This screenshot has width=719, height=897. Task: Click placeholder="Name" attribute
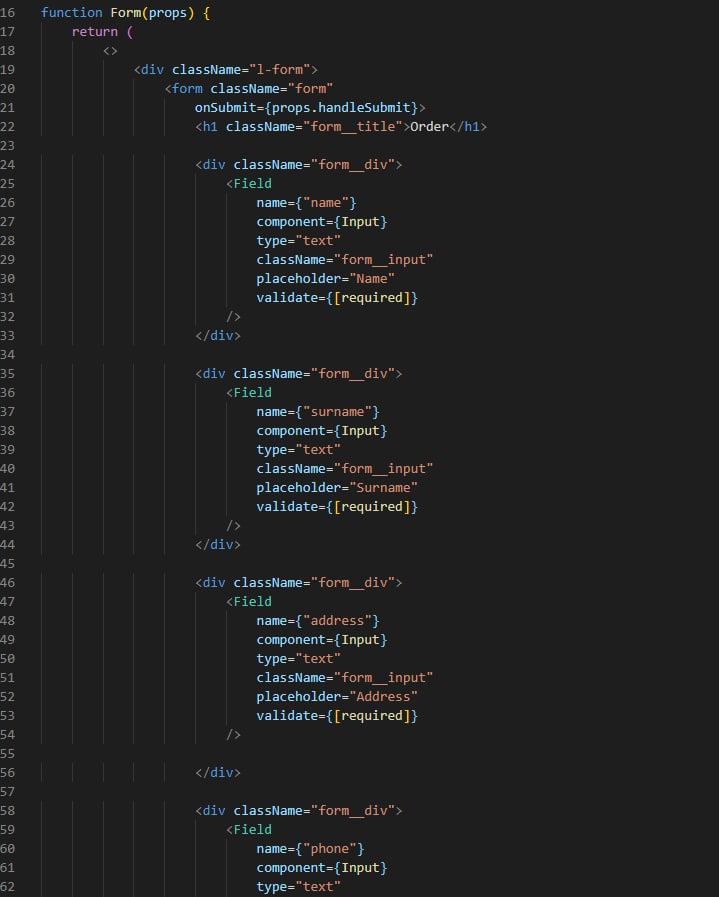coord(325,279)
